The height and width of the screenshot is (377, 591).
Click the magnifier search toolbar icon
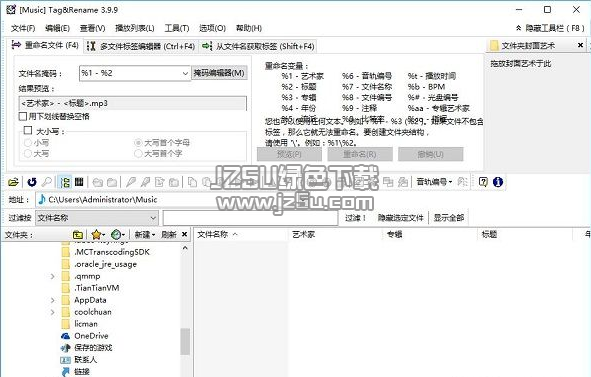point(47,182)
